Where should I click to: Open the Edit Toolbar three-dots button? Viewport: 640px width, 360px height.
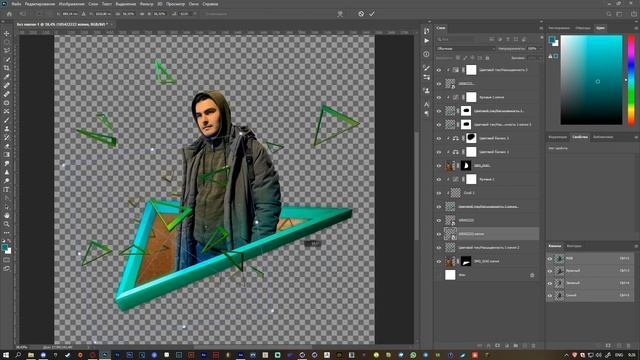pos(7,233)
